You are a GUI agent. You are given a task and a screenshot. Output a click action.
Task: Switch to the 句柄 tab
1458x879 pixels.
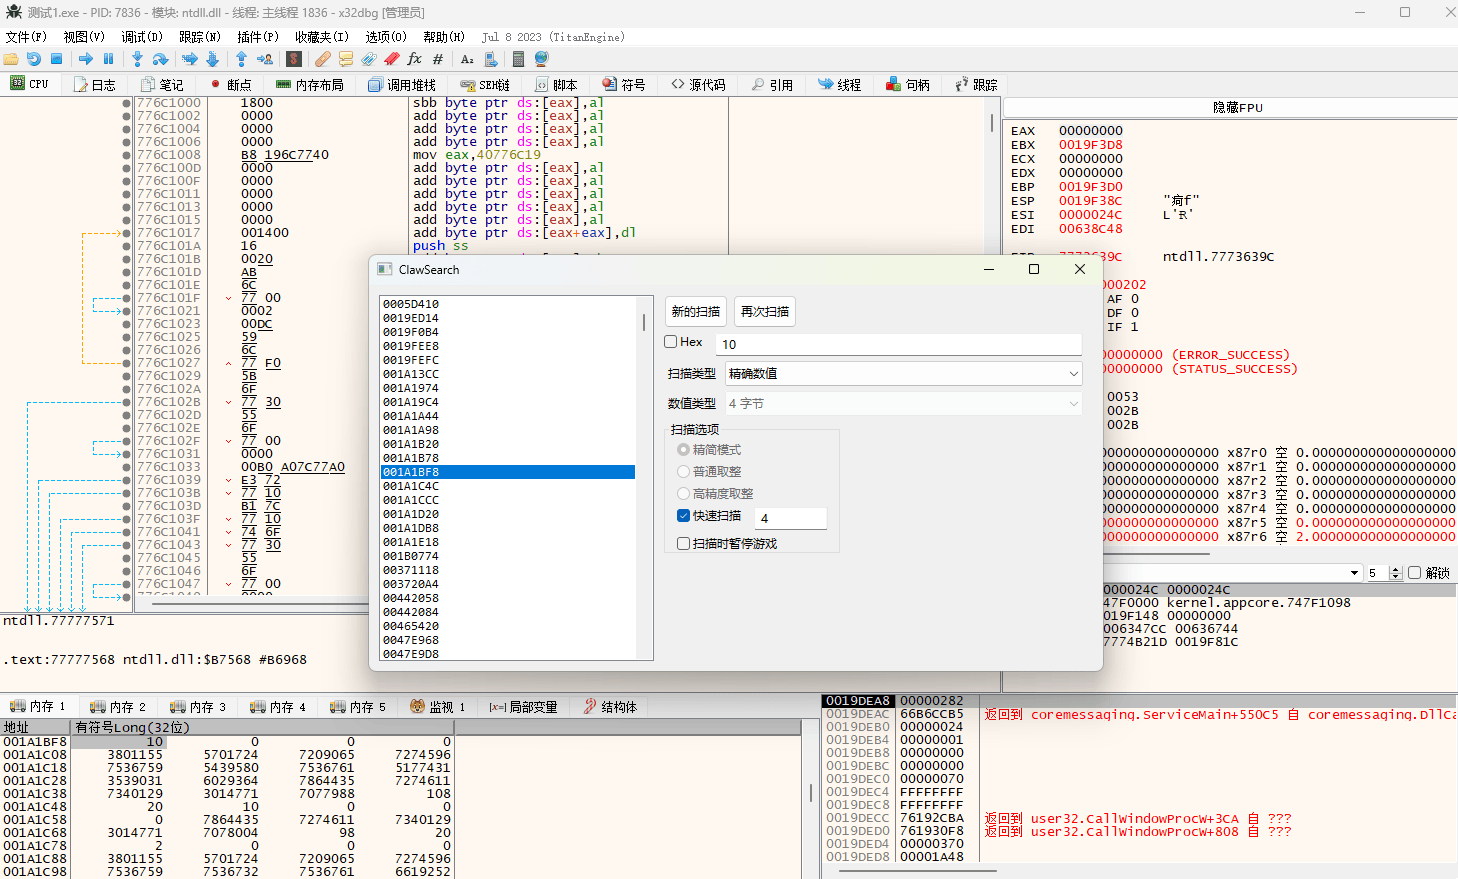coord(908,85)
